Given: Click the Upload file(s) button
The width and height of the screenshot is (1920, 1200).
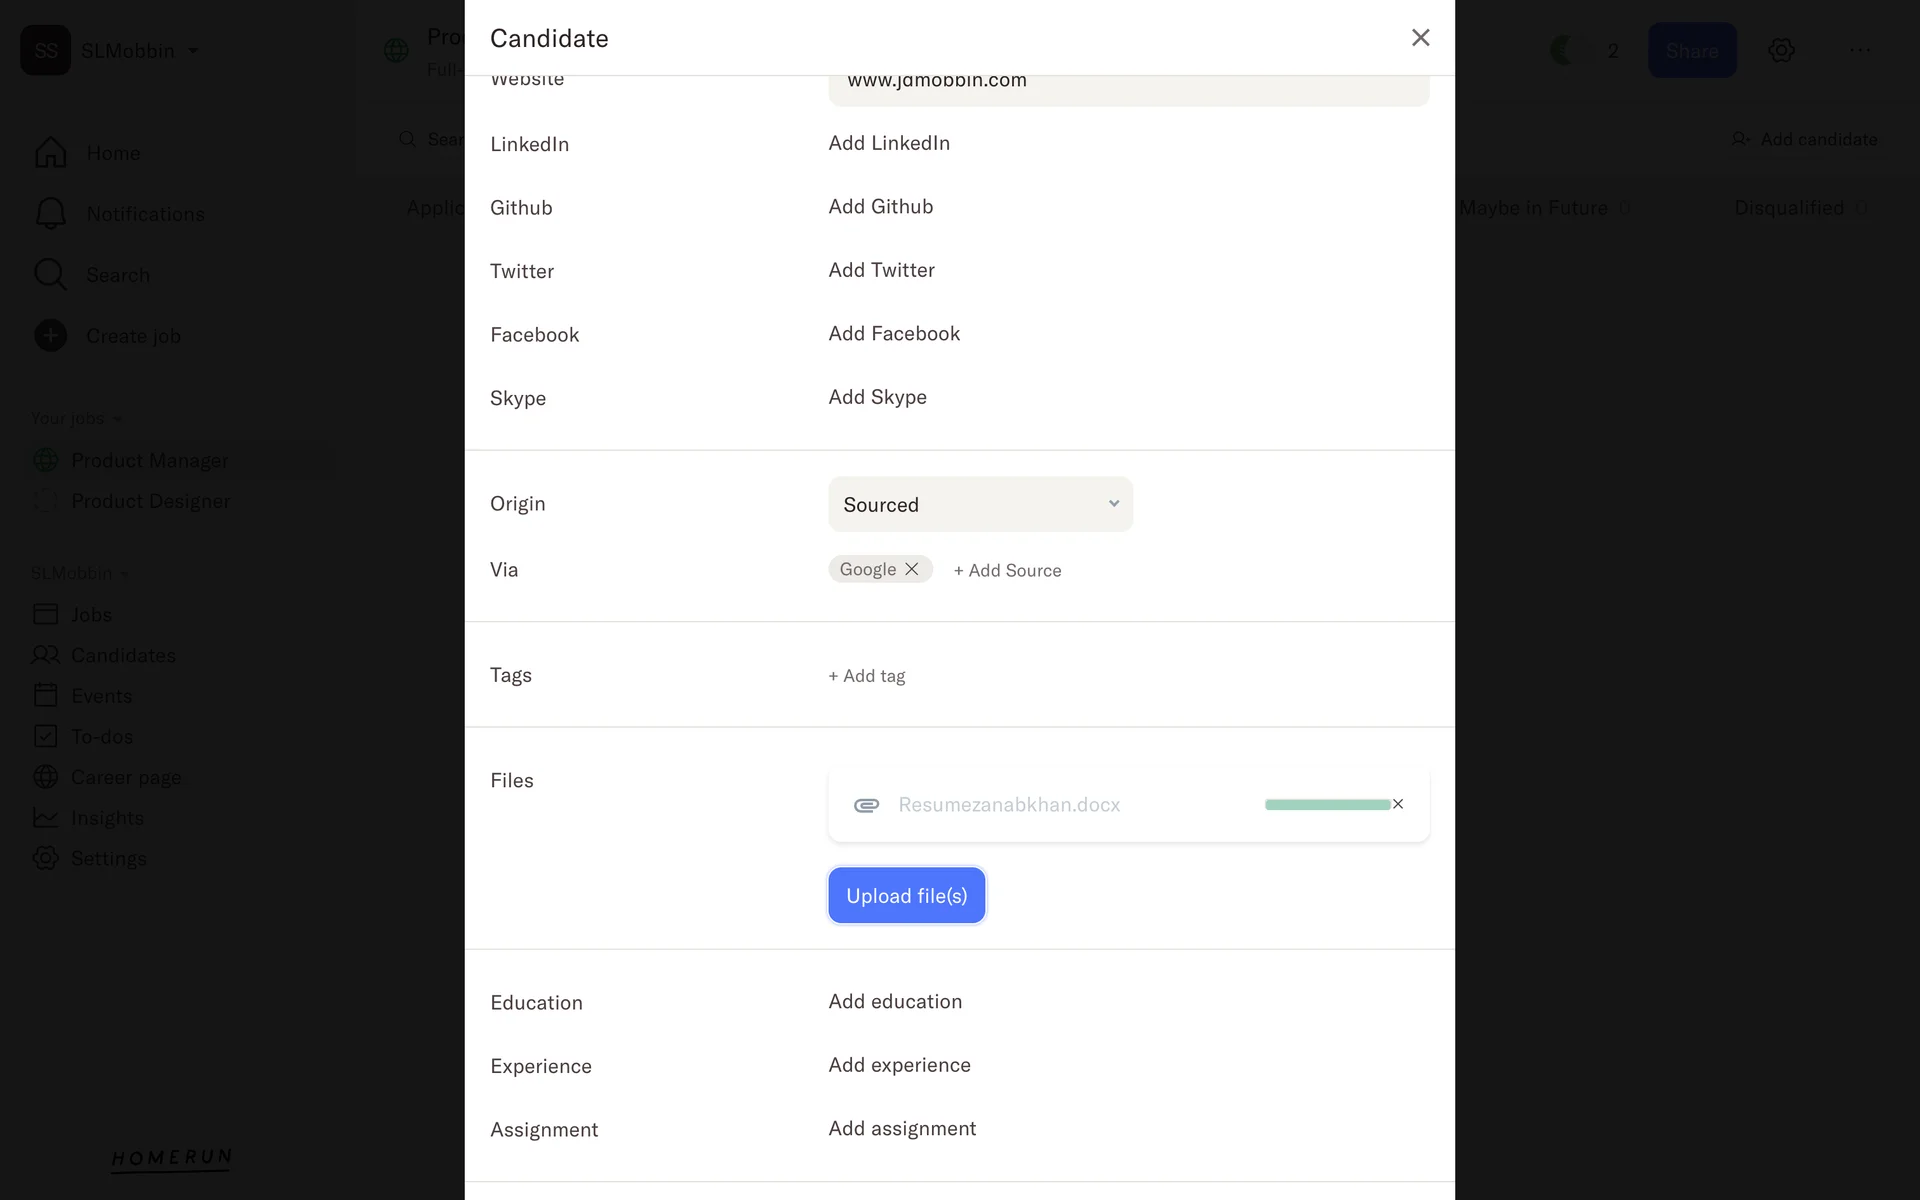Looking at the screenshot, I should tap(906, 895).
